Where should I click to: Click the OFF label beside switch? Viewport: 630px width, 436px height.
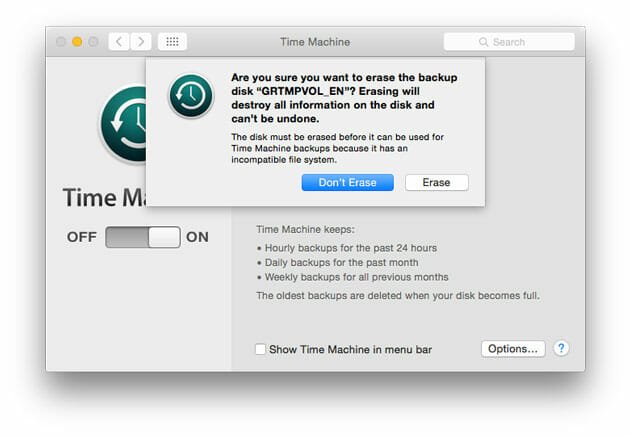pyautogui.click(x=82, y=237)
